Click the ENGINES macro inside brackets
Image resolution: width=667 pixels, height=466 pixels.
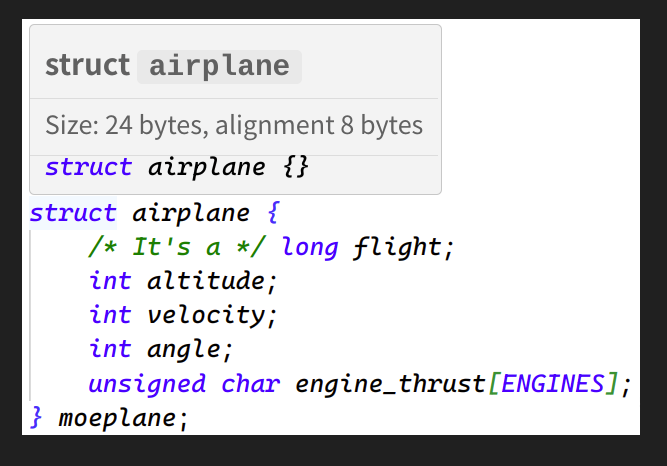click(554, 383)
